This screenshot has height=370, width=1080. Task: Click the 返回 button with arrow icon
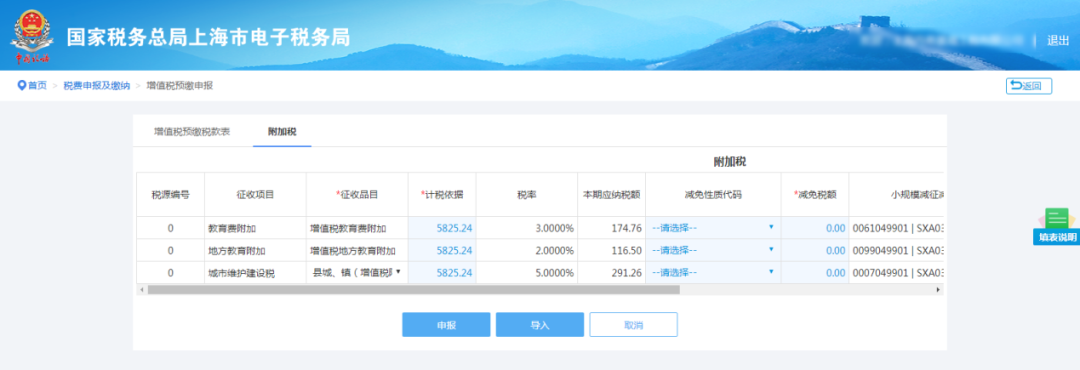click(x=1028, y=86)
